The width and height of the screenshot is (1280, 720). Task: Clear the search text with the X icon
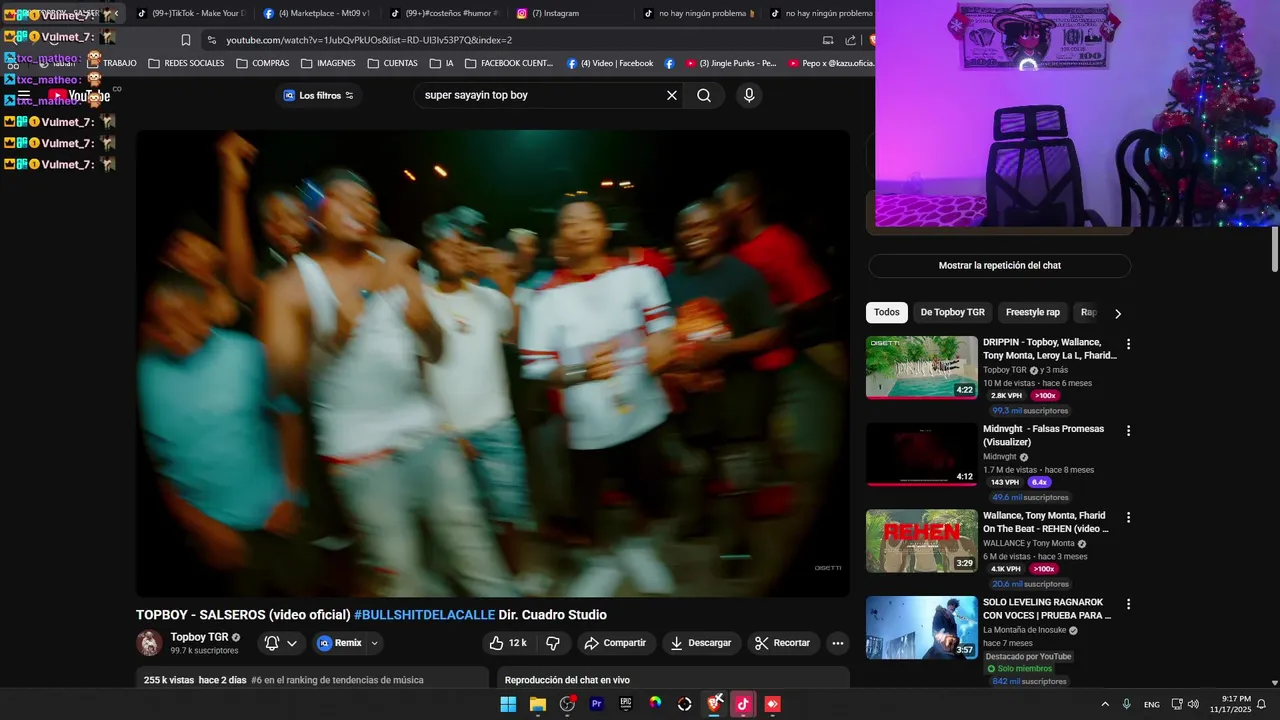pyautogui.click(x=672, y=96)
